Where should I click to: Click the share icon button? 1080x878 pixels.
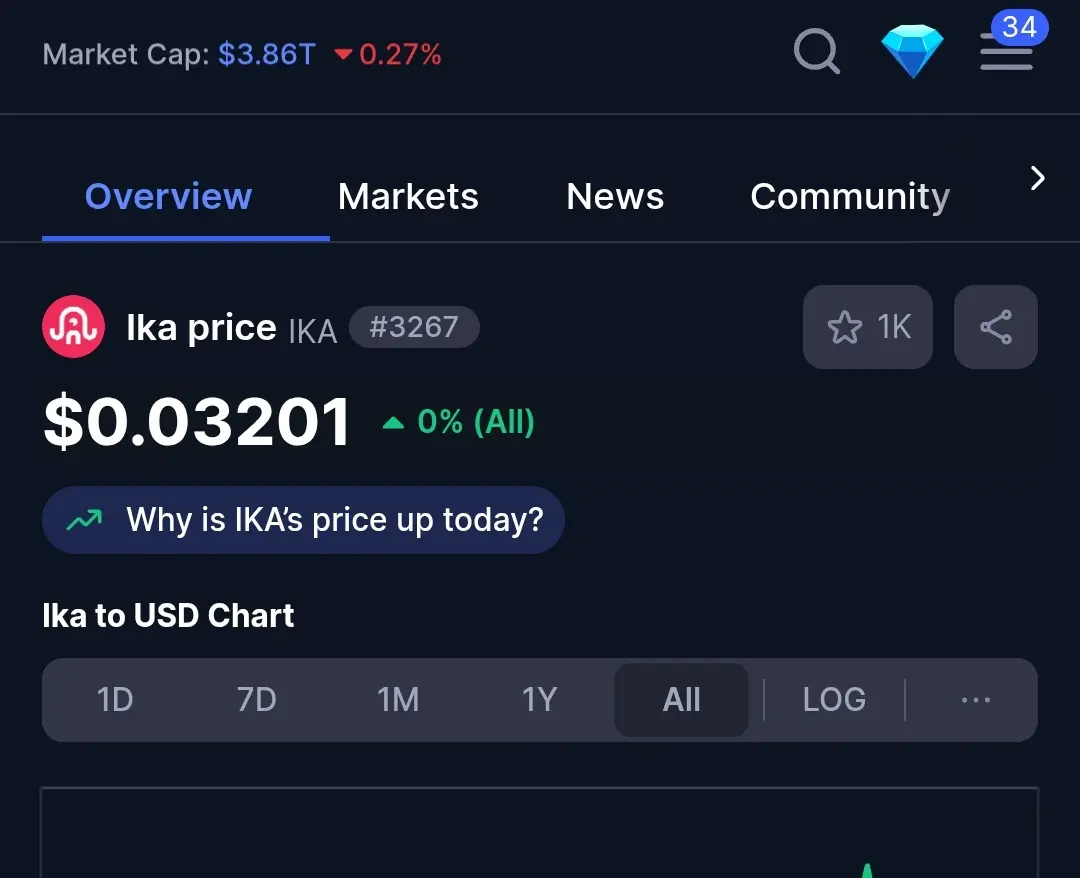pyautogui.click(x=995, y=326)
